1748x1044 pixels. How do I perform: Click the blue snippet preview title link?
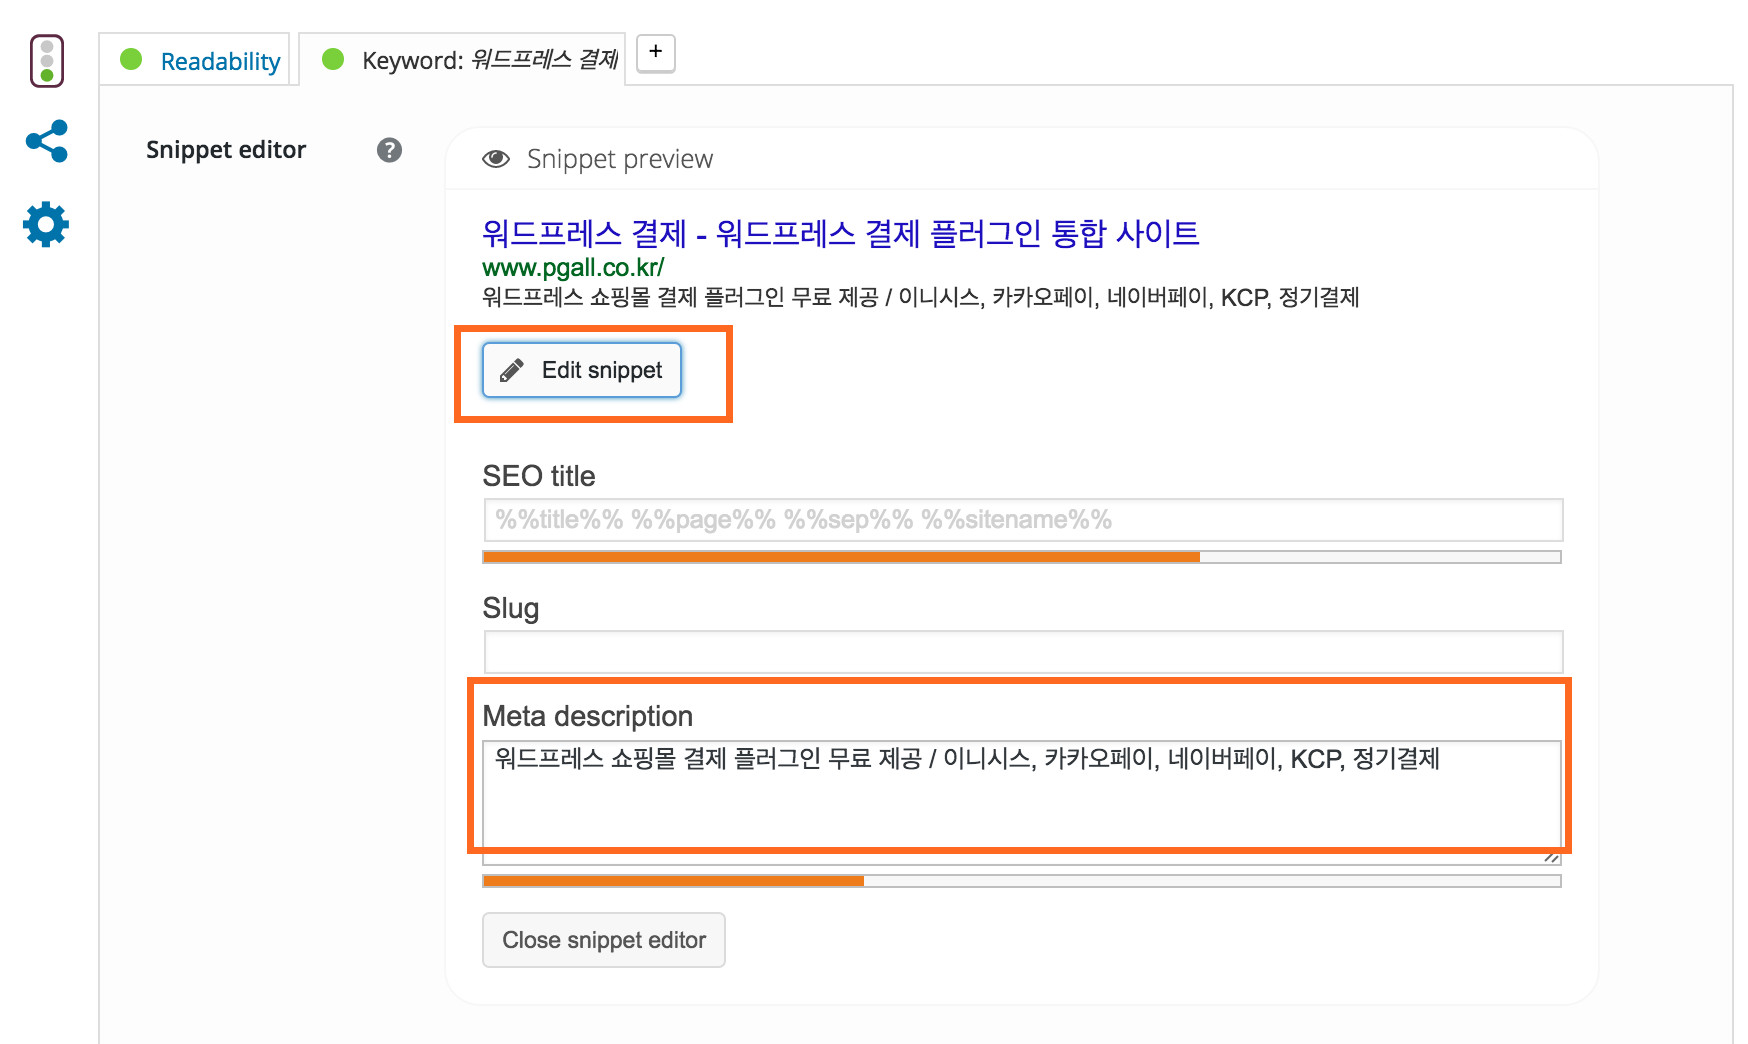840,233
